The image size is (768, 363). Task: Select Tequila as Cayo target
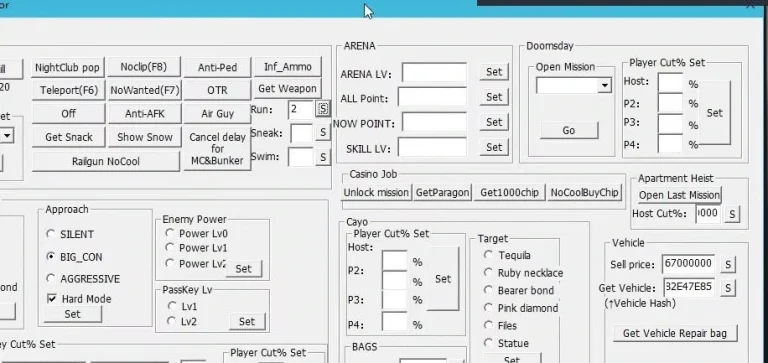(x=488, y=255)
